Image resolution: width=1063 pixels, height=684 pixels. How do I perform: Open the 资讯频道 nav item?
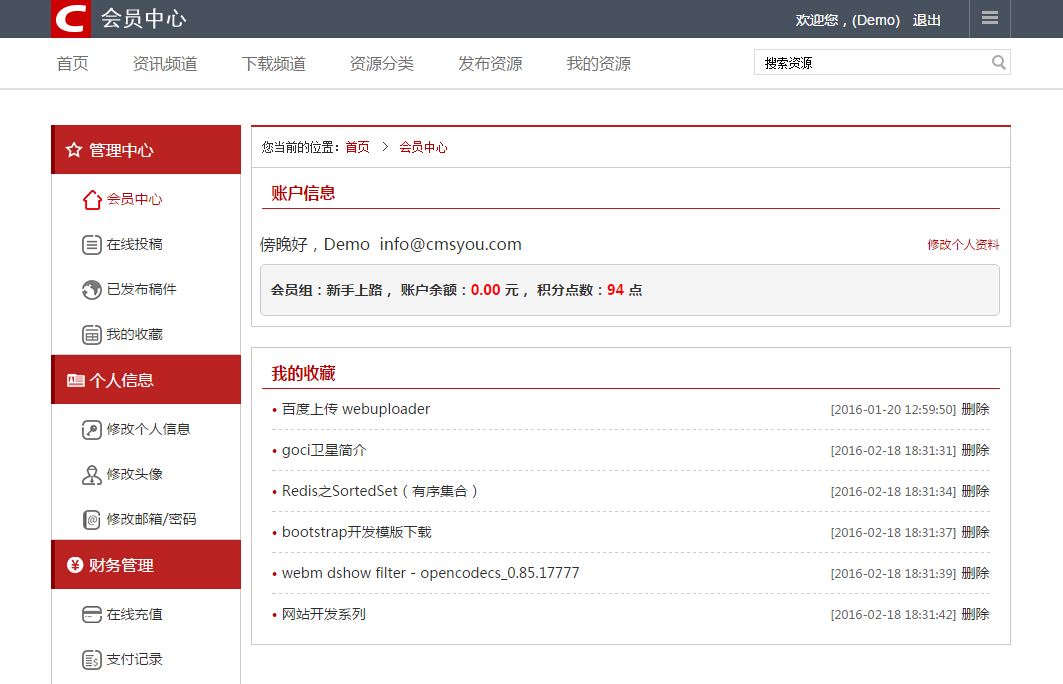click(165, 64)
